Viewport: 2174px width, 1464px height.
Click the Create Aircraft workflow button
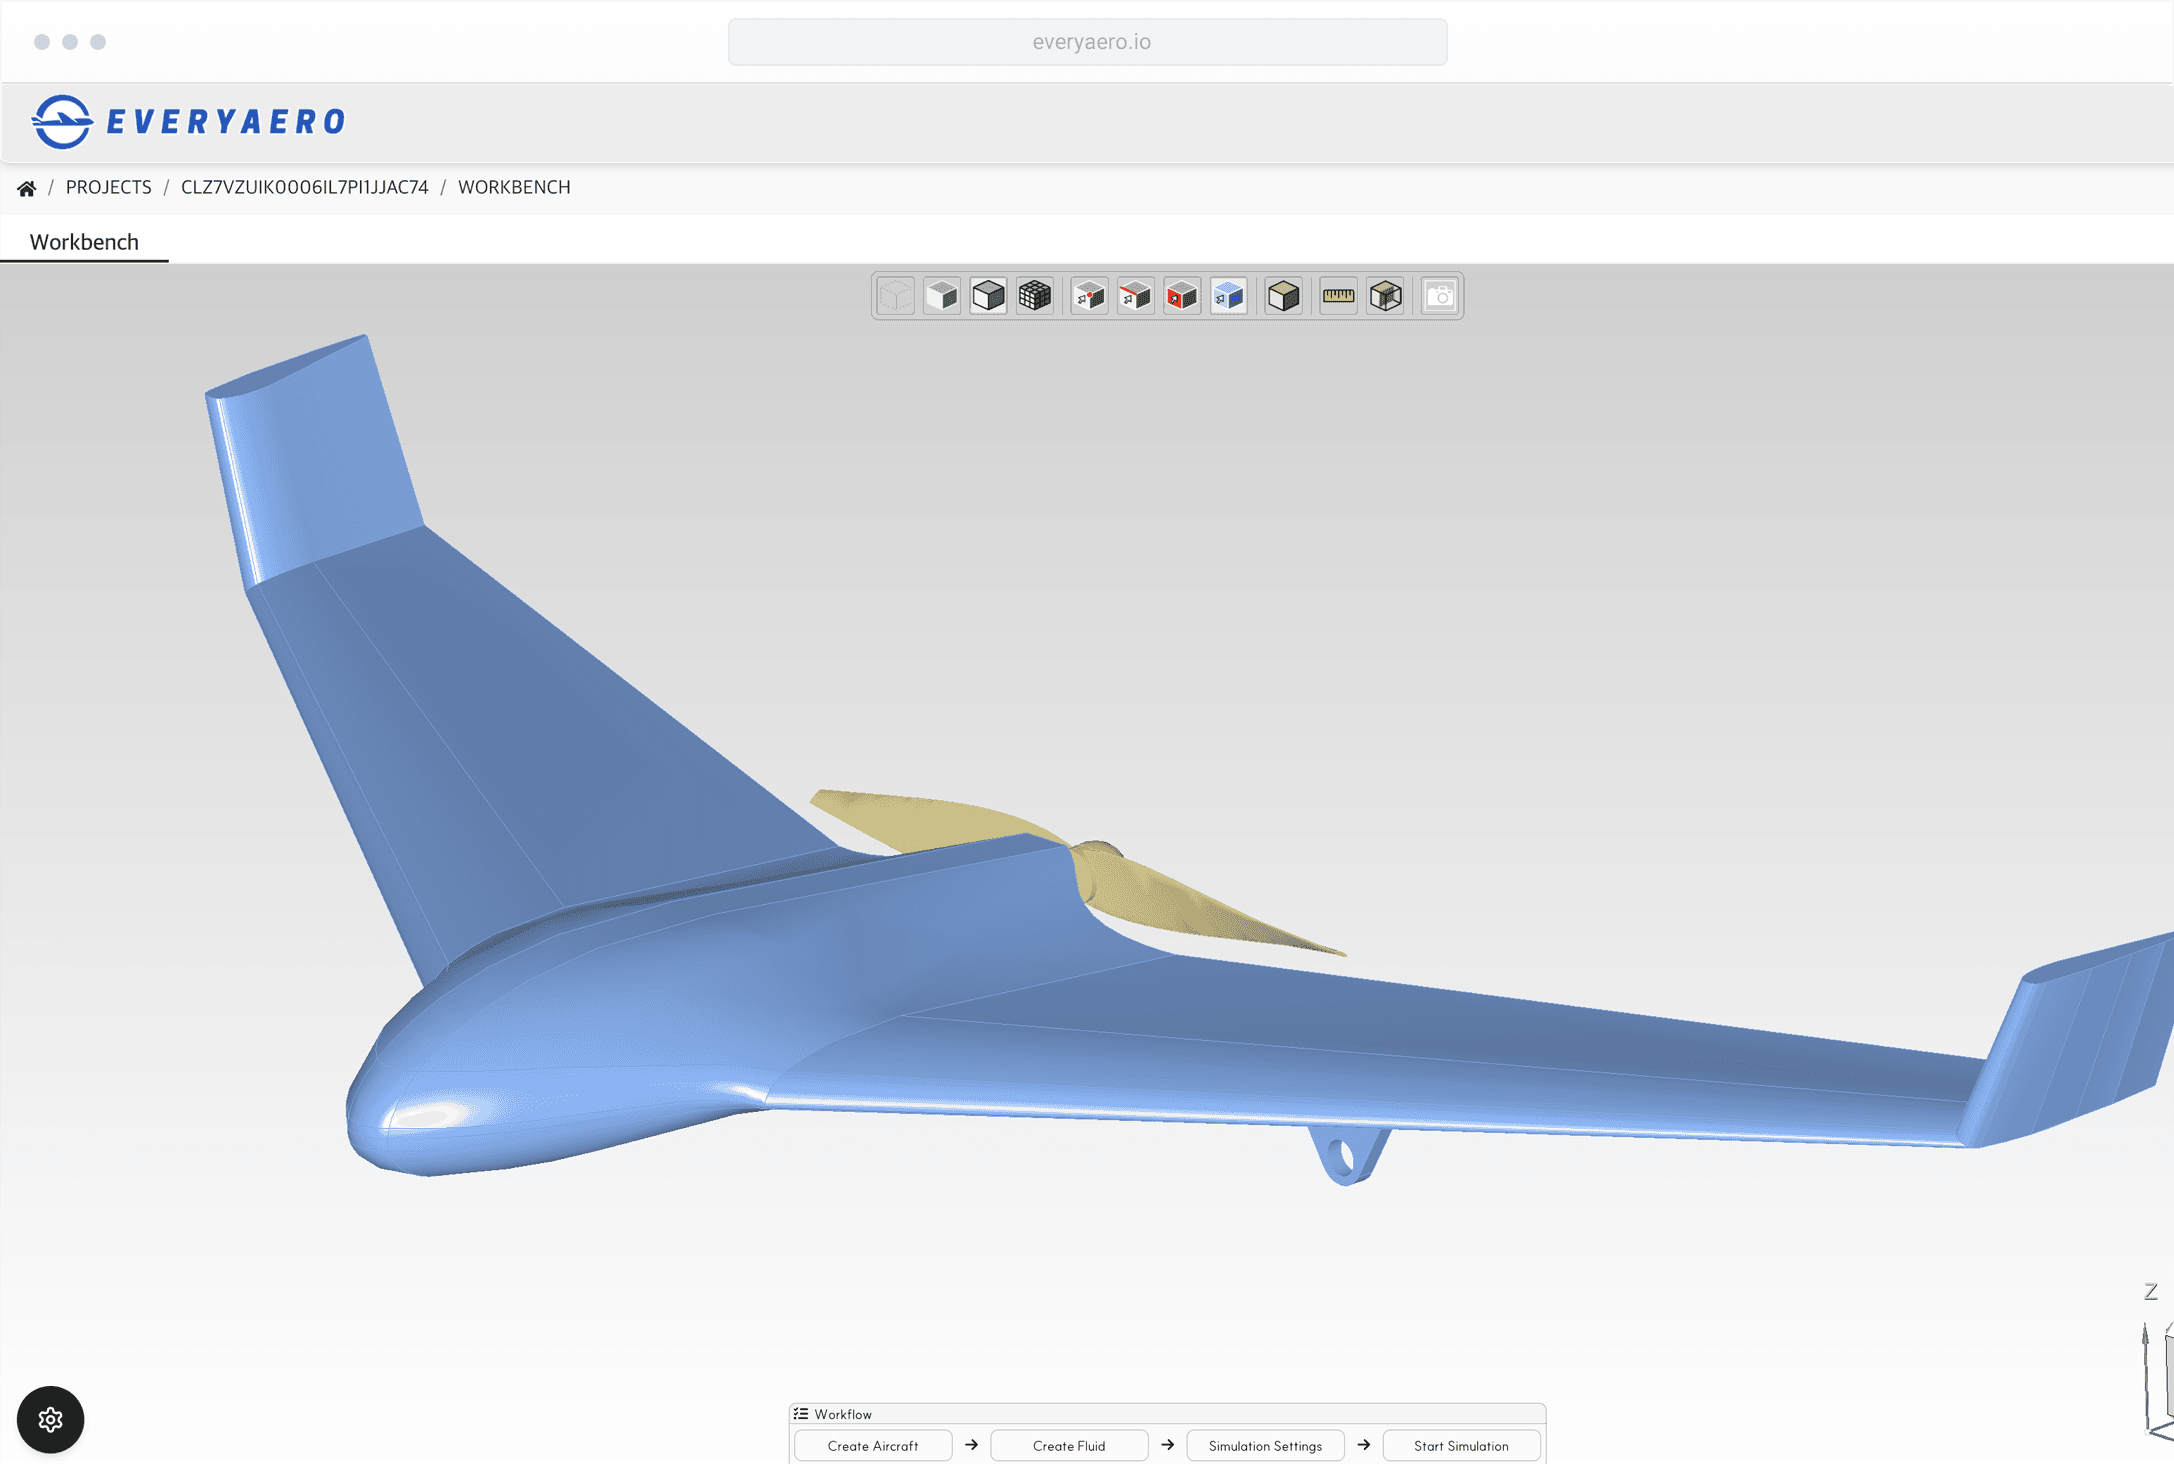(x=872, y=1446)
